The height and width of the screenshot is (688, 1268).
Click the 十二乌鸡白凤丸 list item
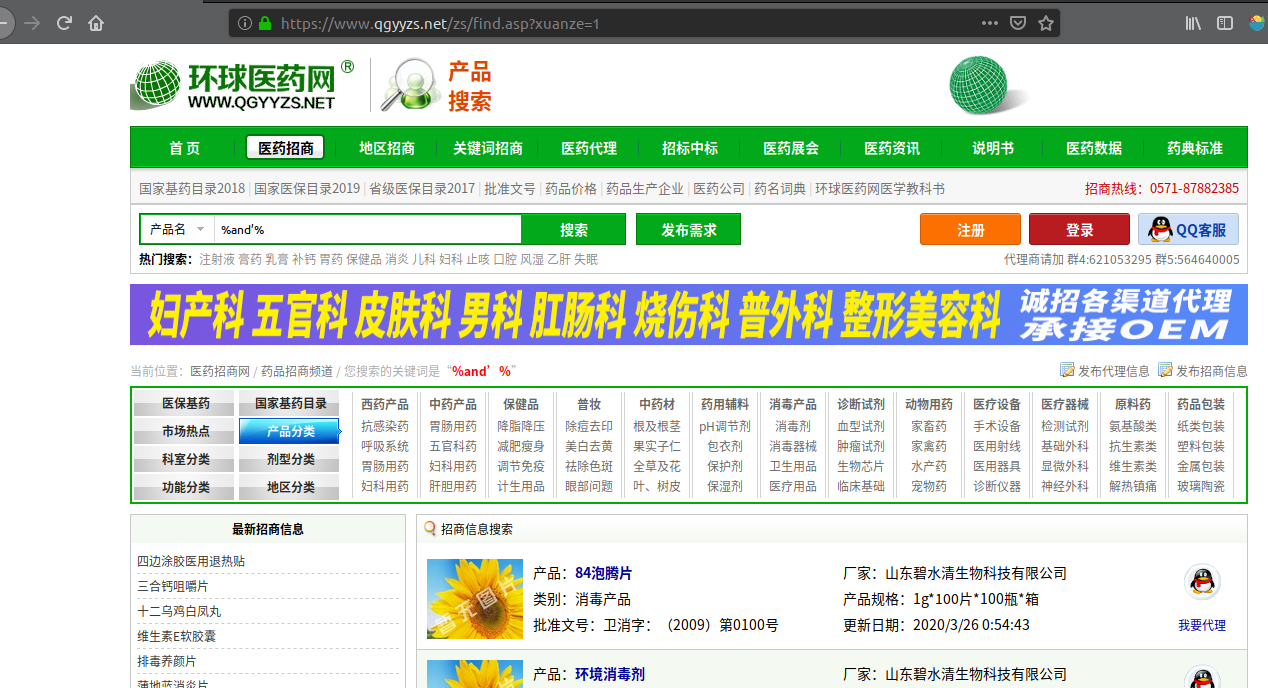pos(179,611)
